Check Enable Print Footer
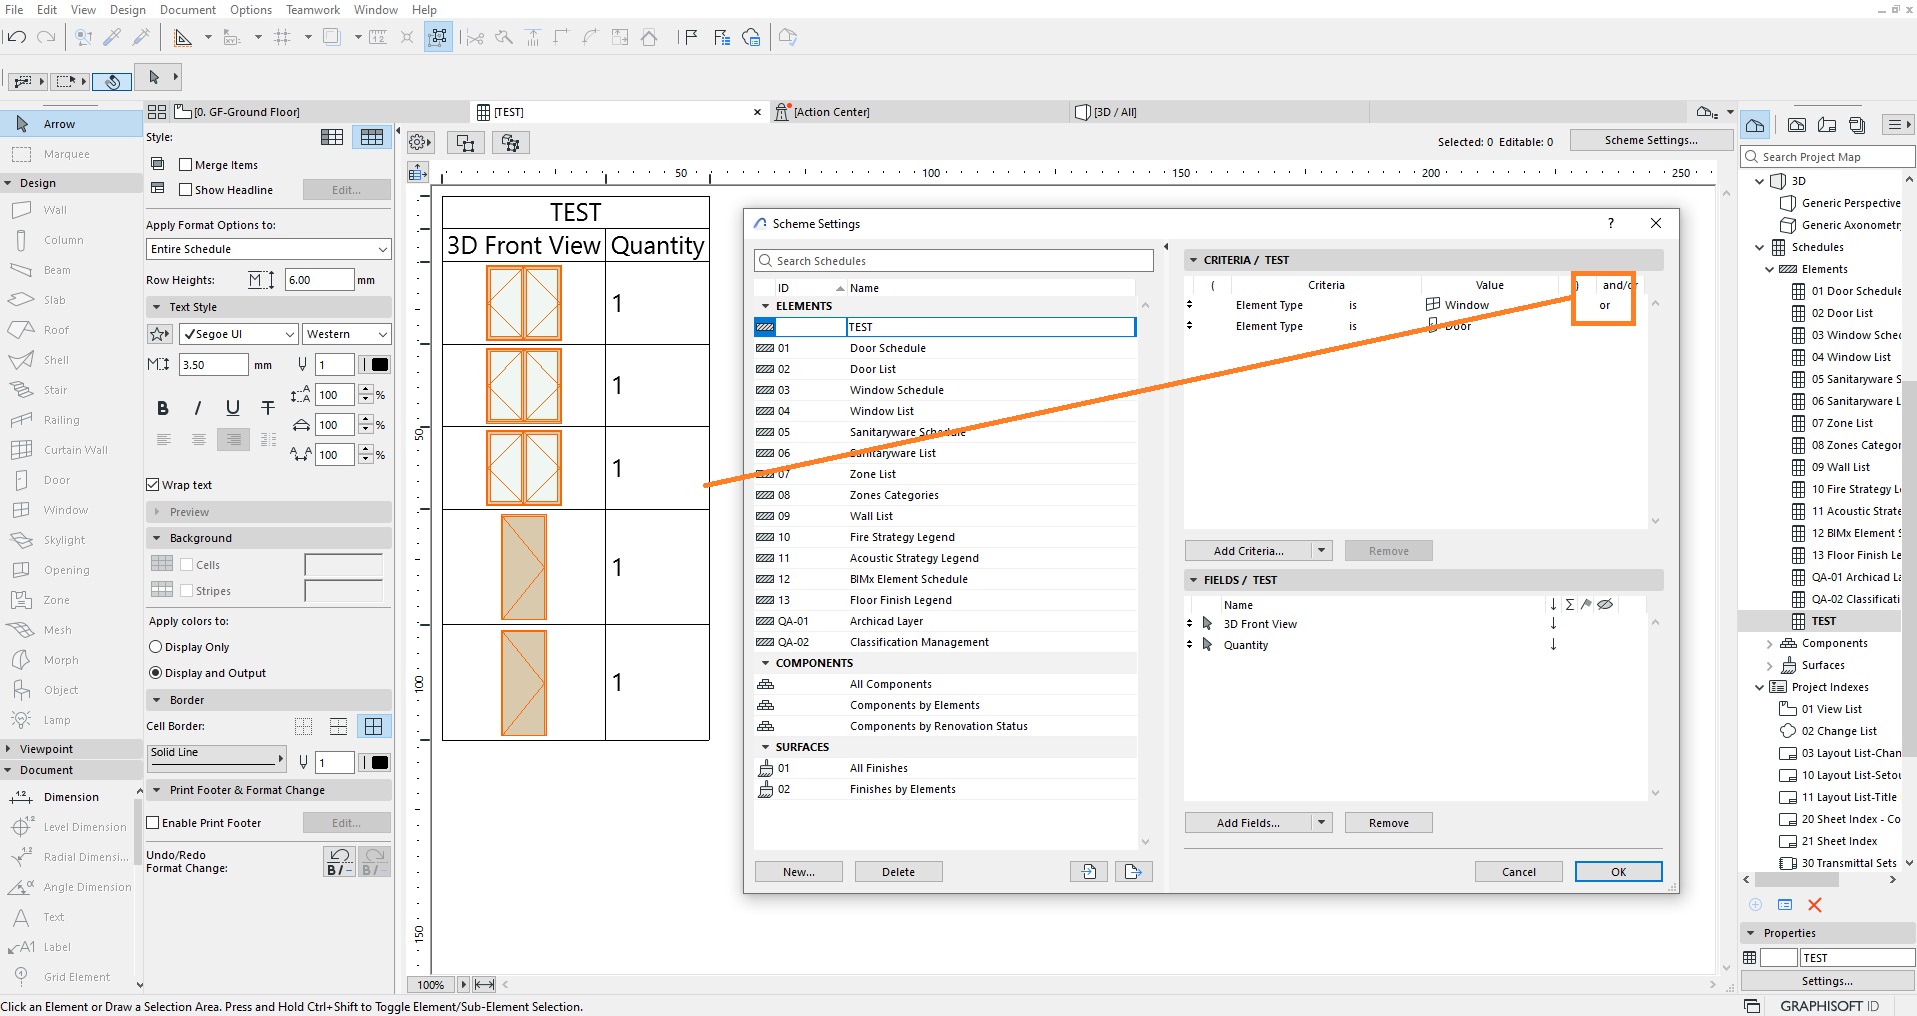 pyautogui.click(x=153, y=823)
